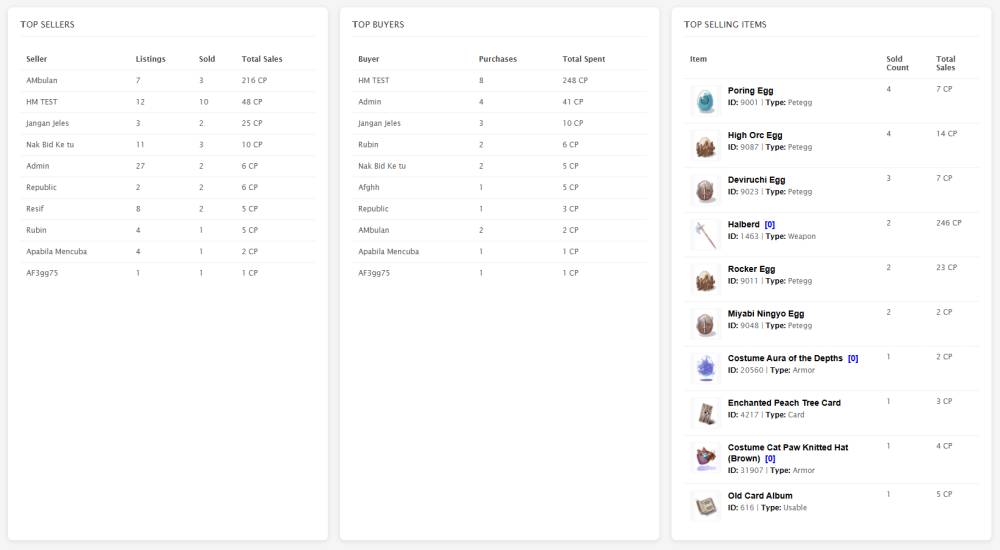Click the TOP BUYERS panel heading
The height and width of the screenshot is (550, 1000).
click(378, 24)
